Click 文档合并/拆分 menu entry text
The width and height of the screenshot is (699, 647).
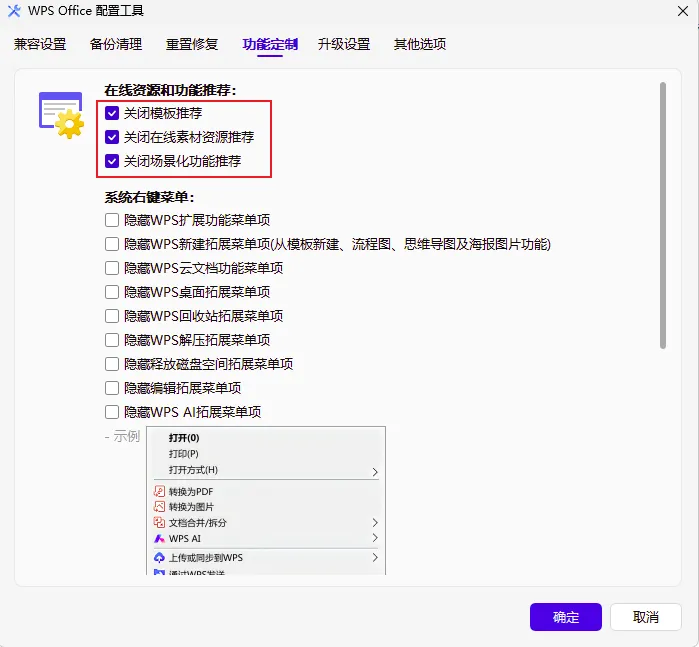(x=197, y=523)
